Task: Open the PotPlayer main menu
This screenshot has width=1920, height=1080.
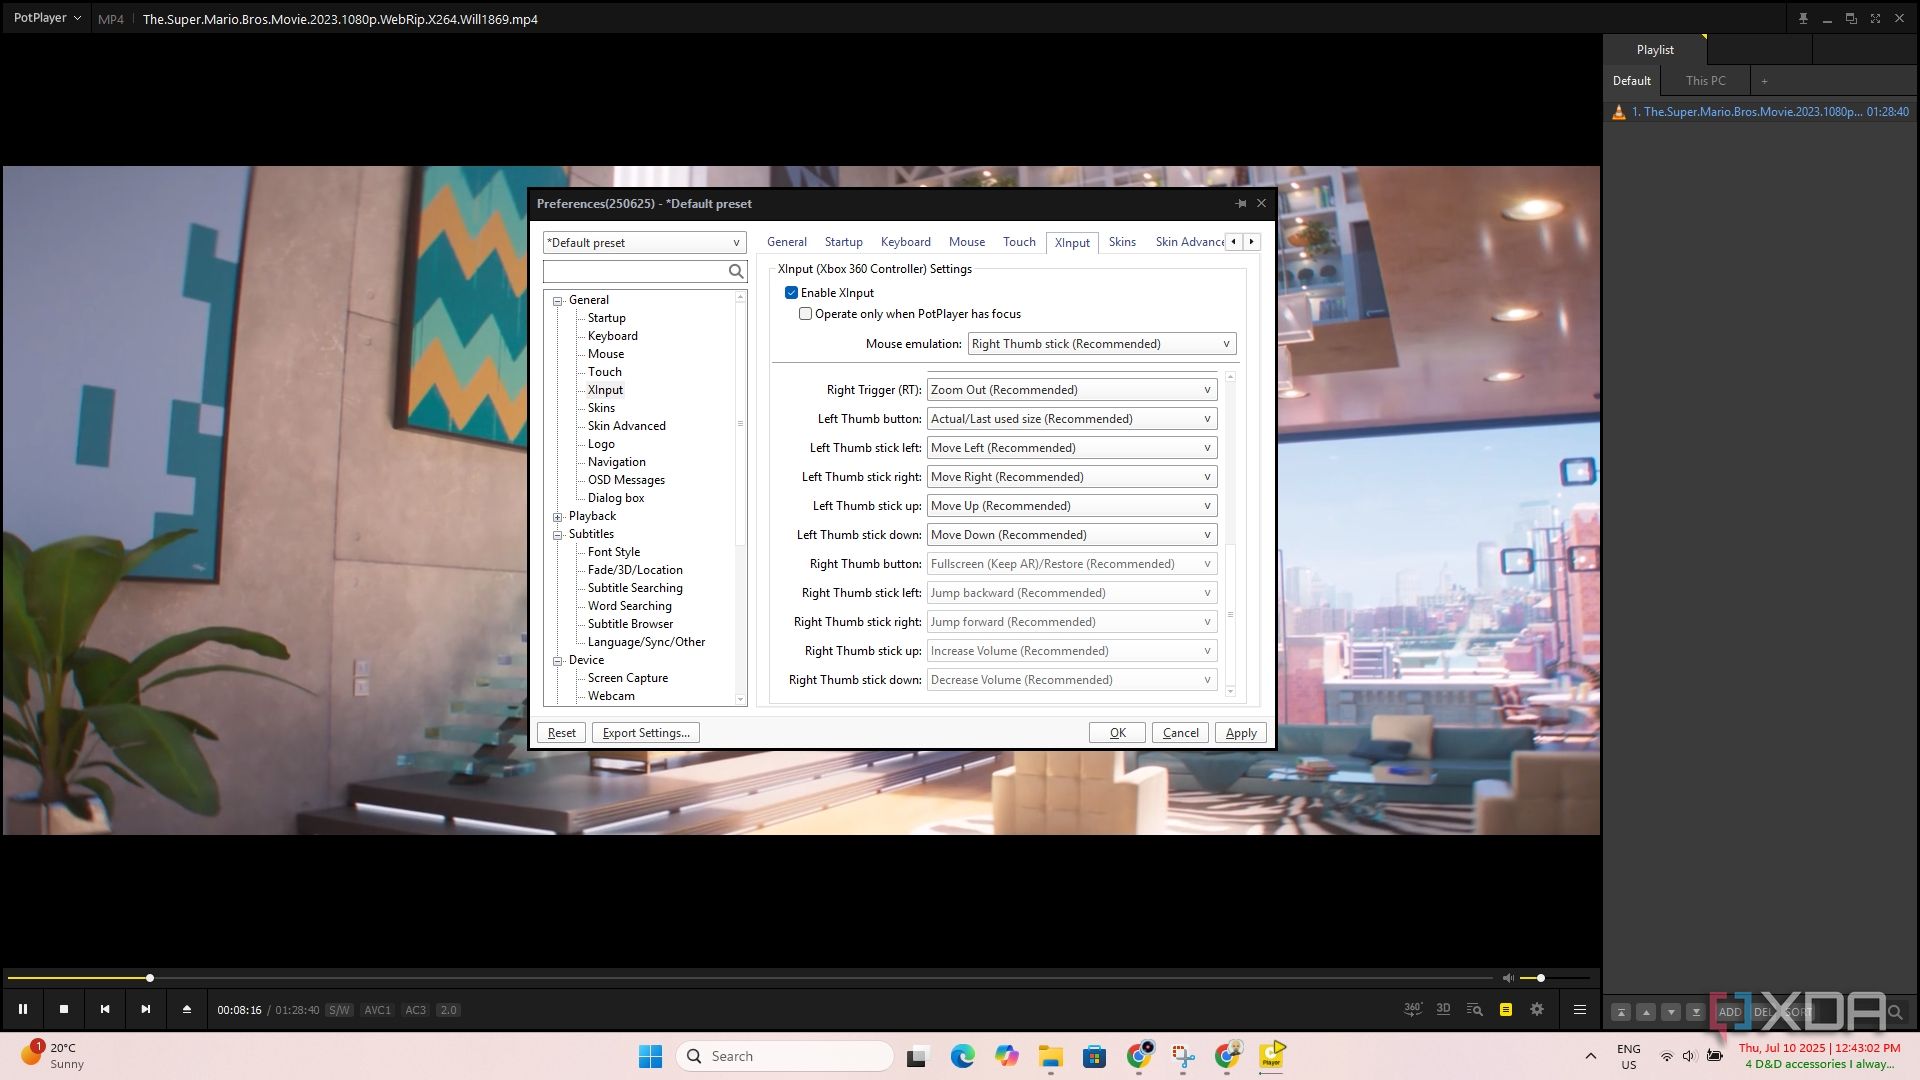Action: (x=46, y=18)
